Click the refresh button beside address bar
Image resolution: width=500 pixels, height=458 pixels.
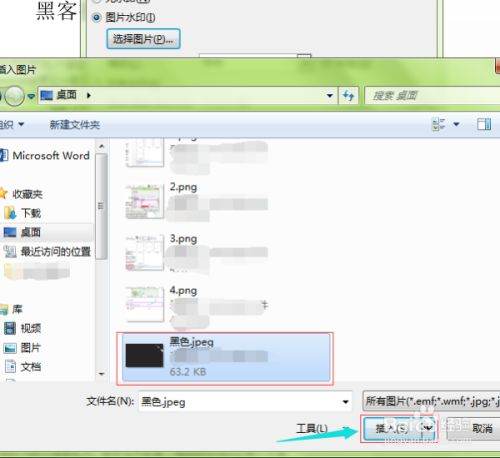(348, 96)
